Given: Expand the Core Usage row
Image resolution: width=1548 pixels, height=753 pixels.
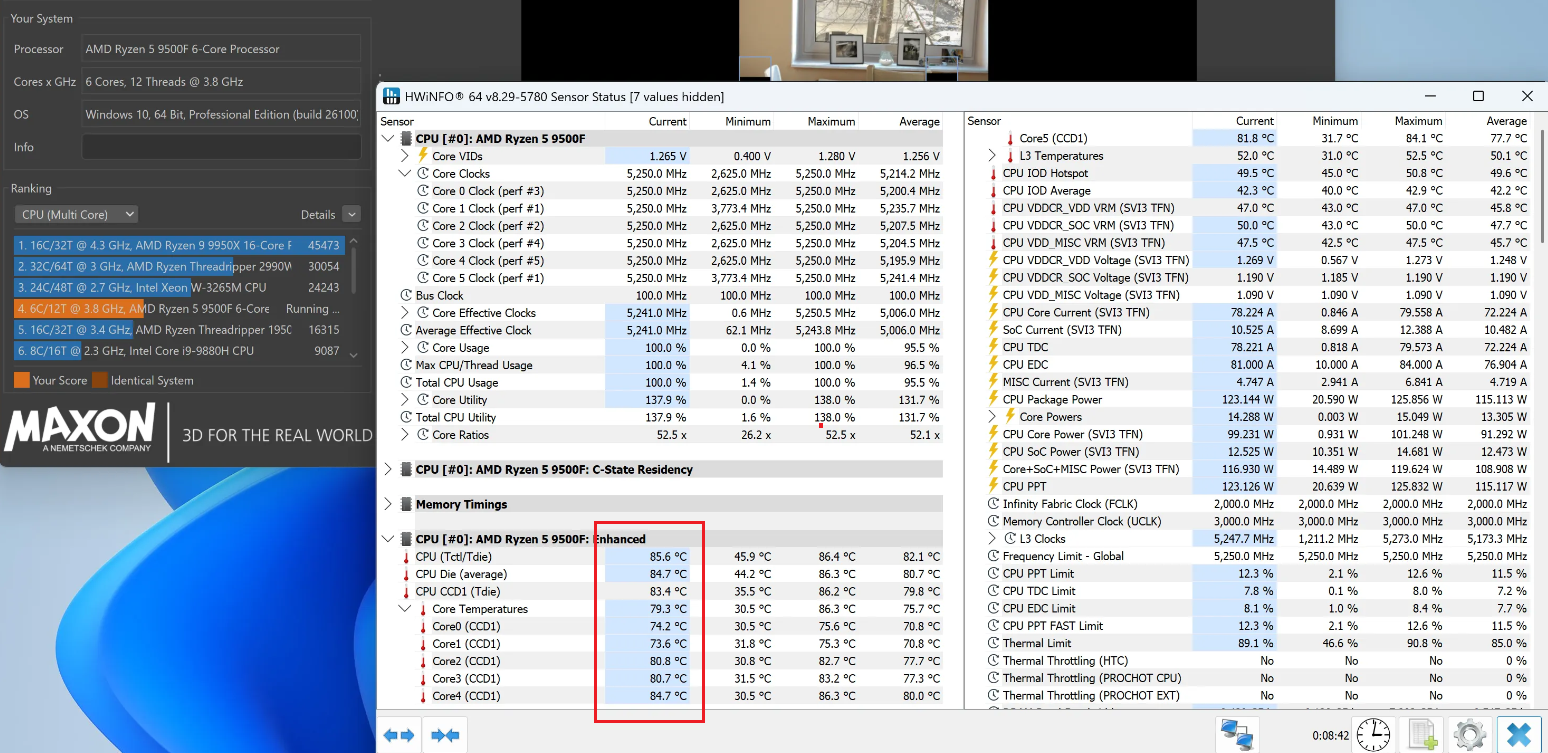Looking at the screenshot, I should (405, 348).
